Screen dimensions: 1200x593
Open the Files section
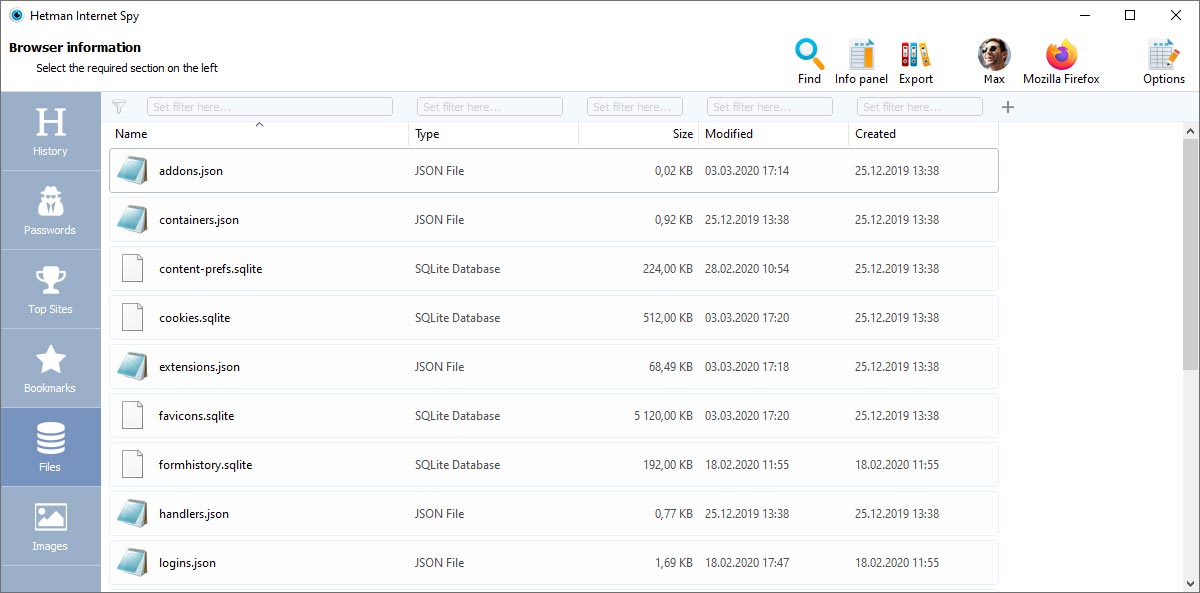[x=50, y=447]
